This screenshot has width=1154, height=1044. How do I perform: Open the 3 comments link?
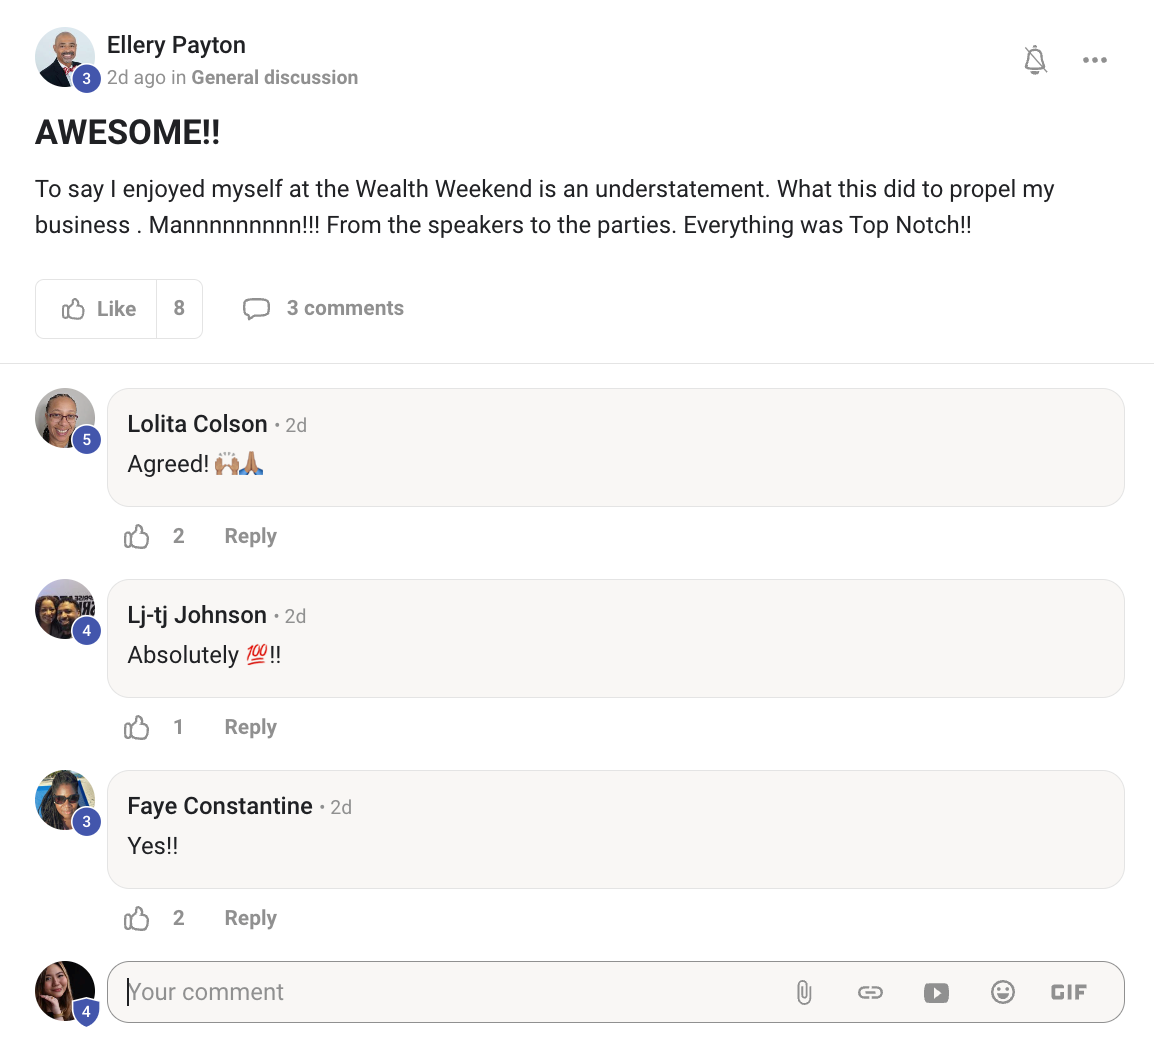[x=345, y=309]
